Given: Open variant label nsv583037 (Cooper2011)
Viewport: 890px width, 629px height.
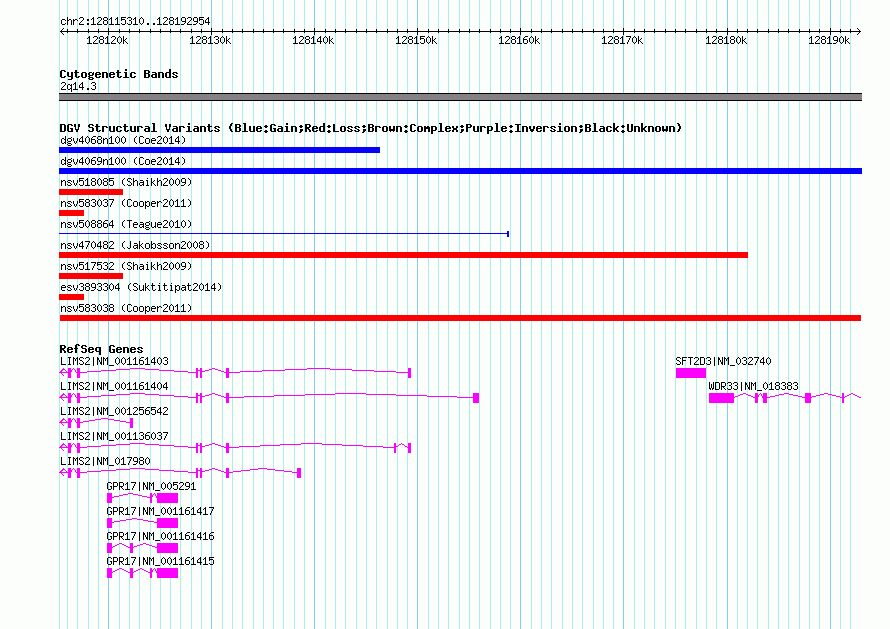Looking at the screenshot, I should coord(126,203).
